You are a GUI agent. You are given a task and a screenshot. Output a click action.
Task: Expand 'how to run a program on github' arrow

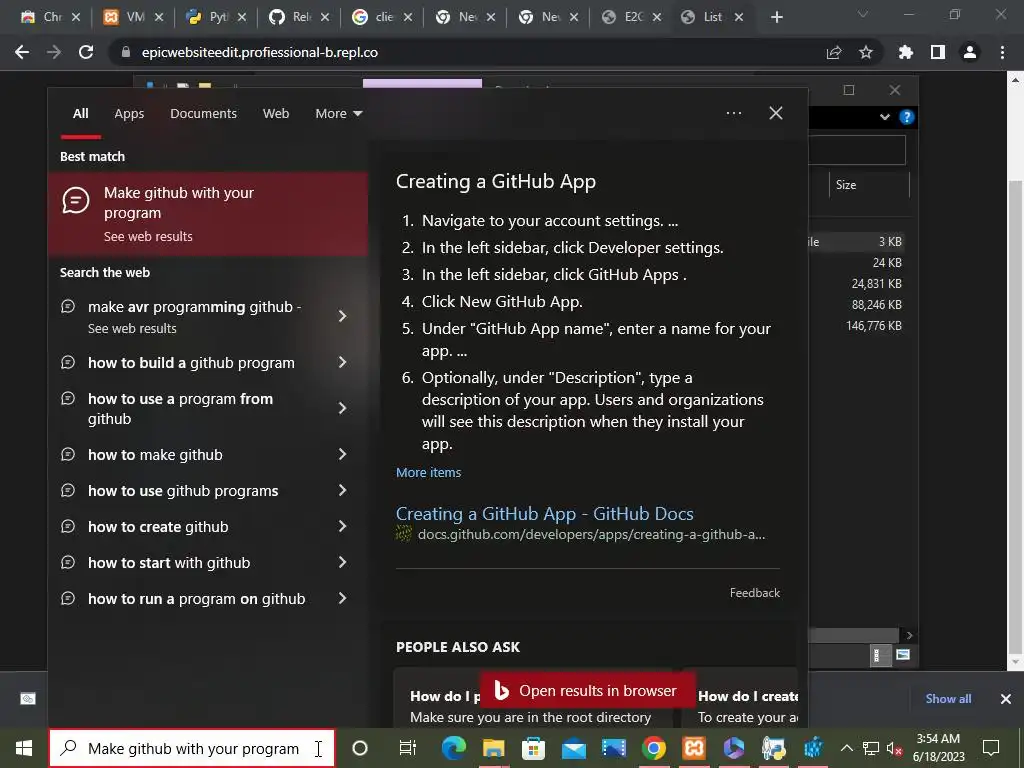(342, 598)
